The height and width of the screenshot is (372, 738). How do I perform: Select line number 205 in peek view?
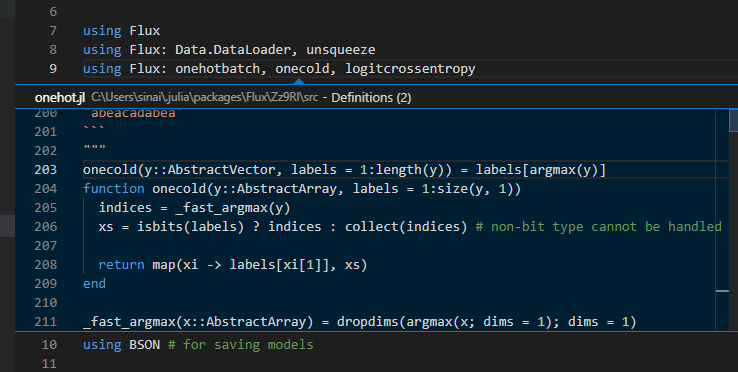pyautogui.click(x=46, y=208)
